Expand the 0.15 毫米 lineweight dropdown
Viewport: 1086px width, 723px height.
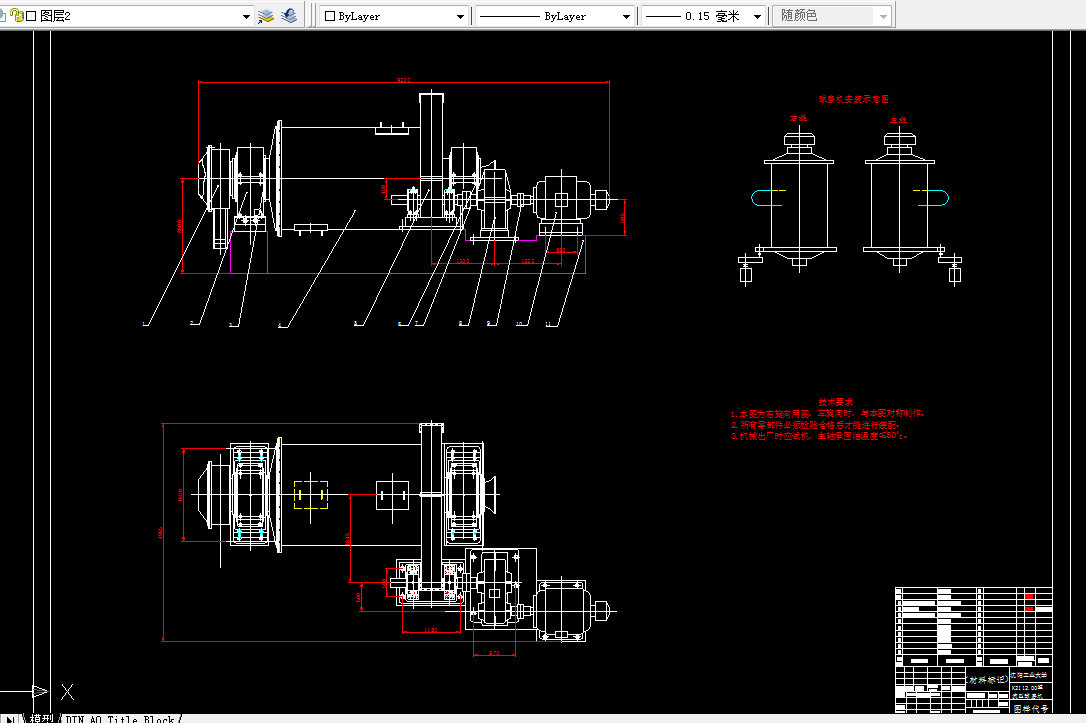757,17
